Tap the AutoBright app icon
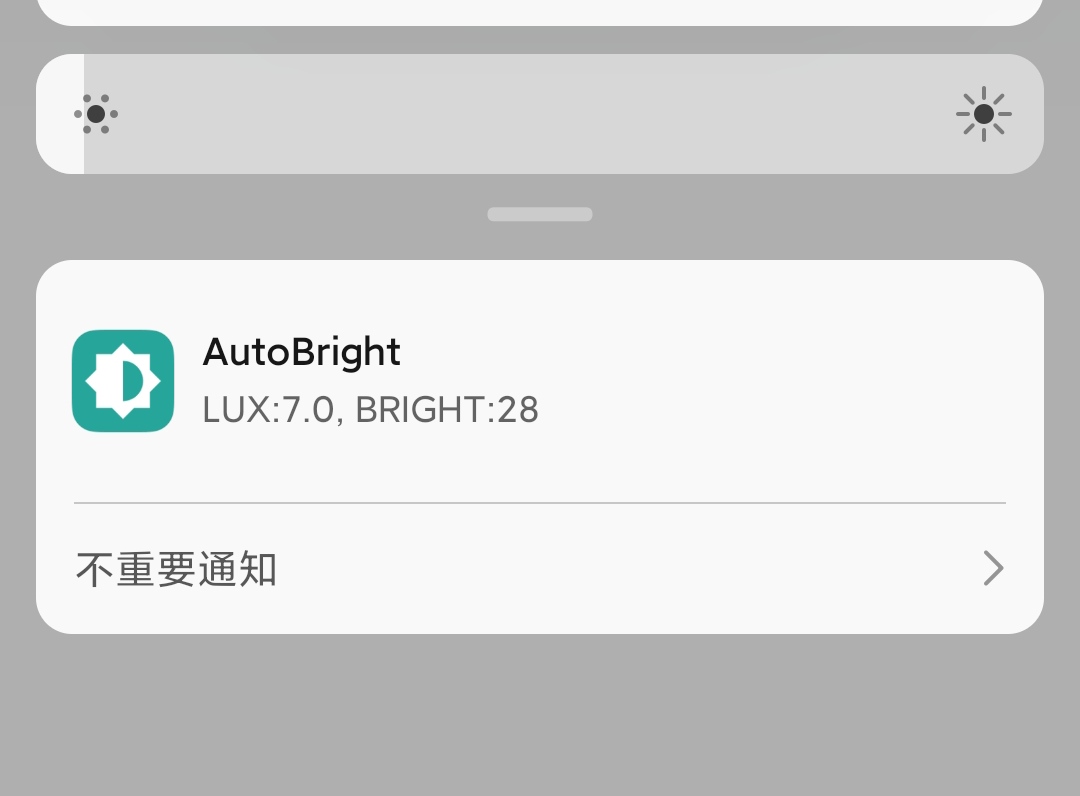Viewport: 1080px width, 796px height. point(123,381)
